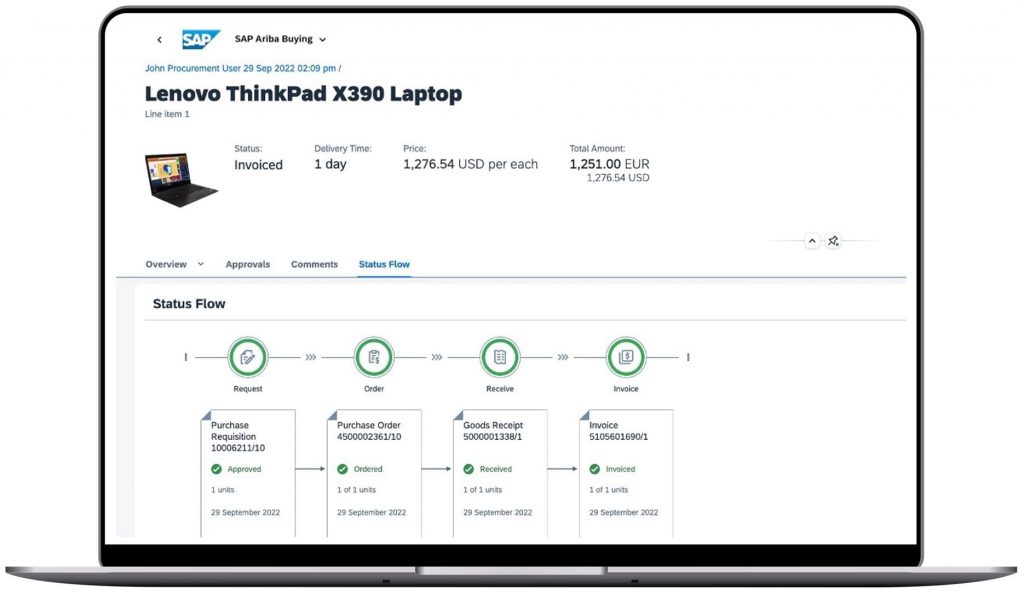Click the back arrow icon
Screen dimensions: 1024x595
point(159,40)
